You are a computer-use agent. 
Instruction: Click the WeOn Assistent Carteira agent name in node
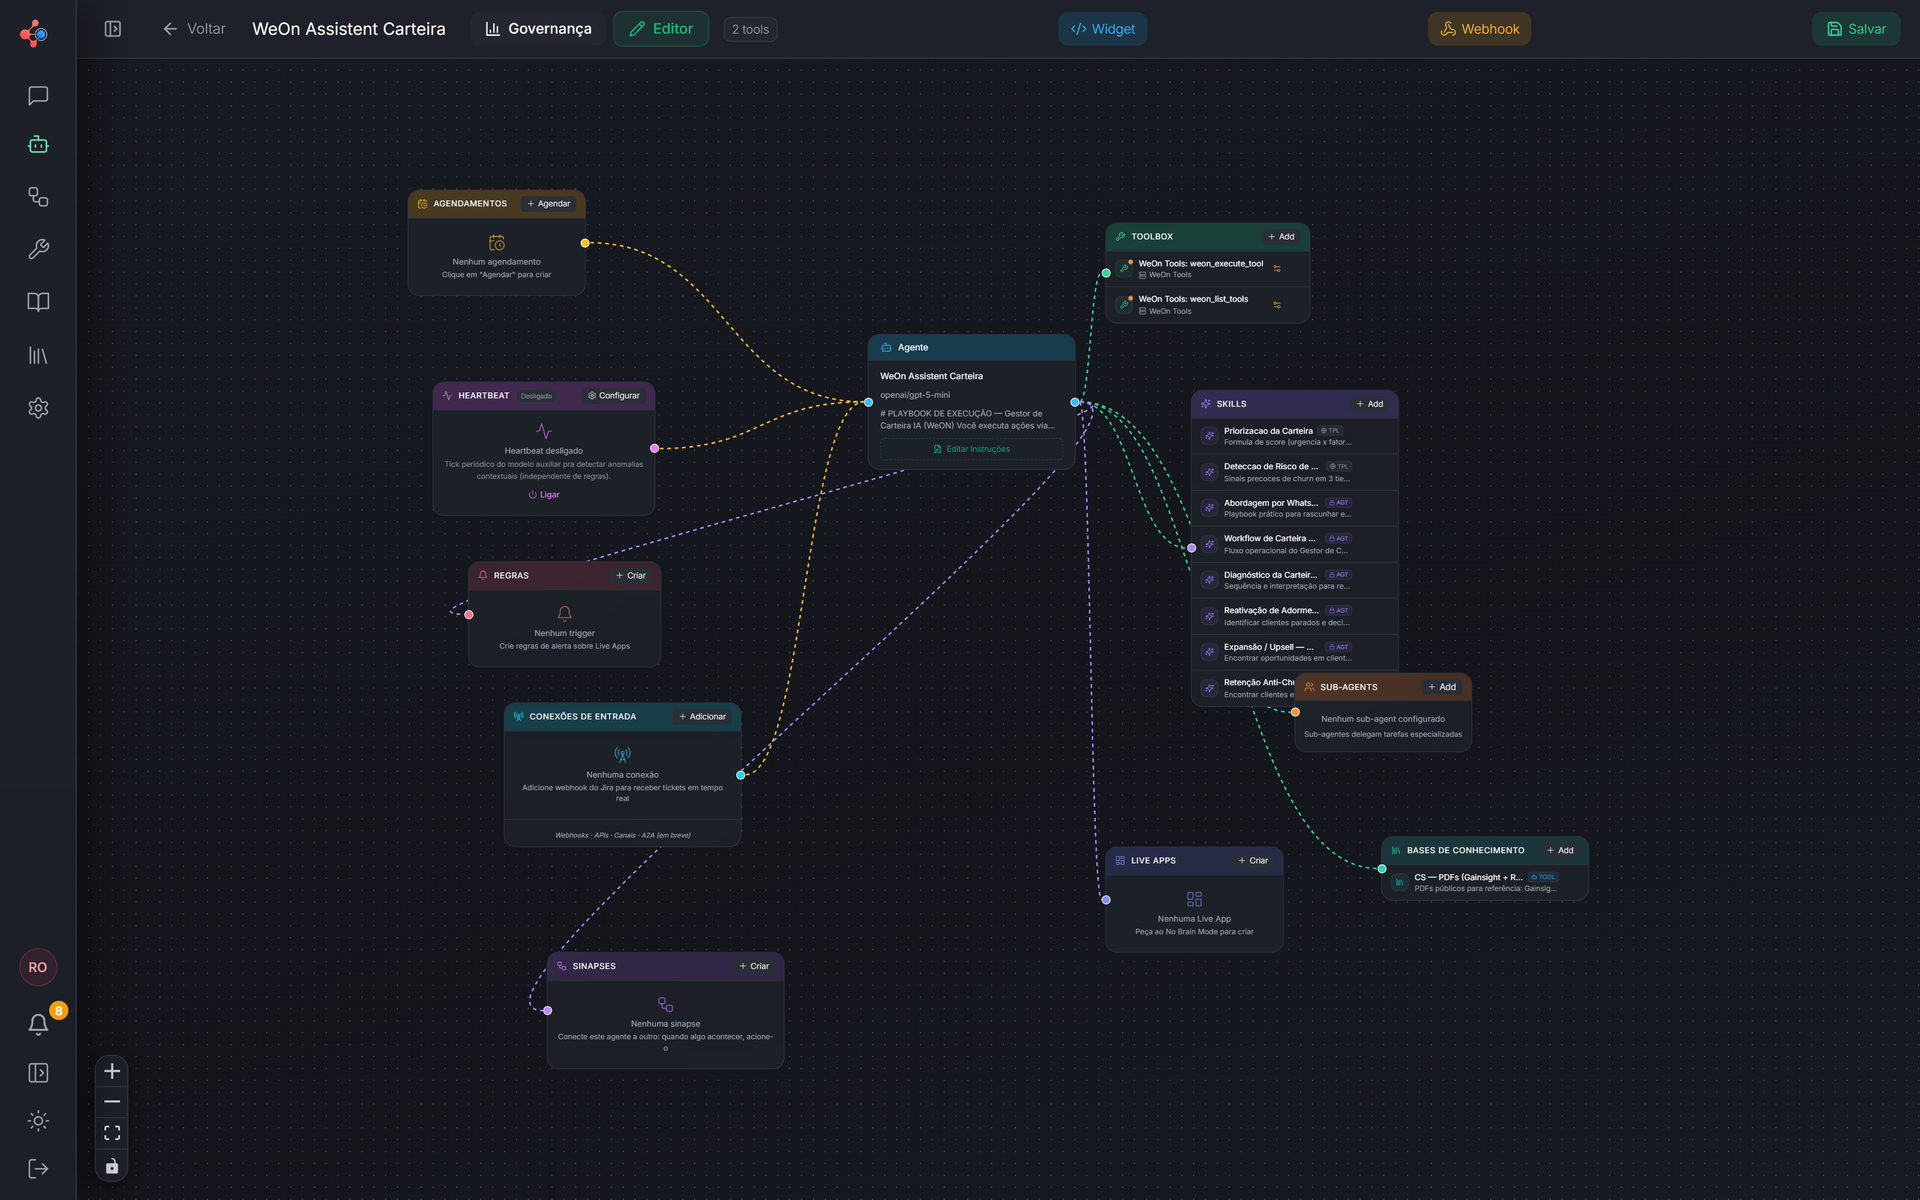tap(931, 376)
